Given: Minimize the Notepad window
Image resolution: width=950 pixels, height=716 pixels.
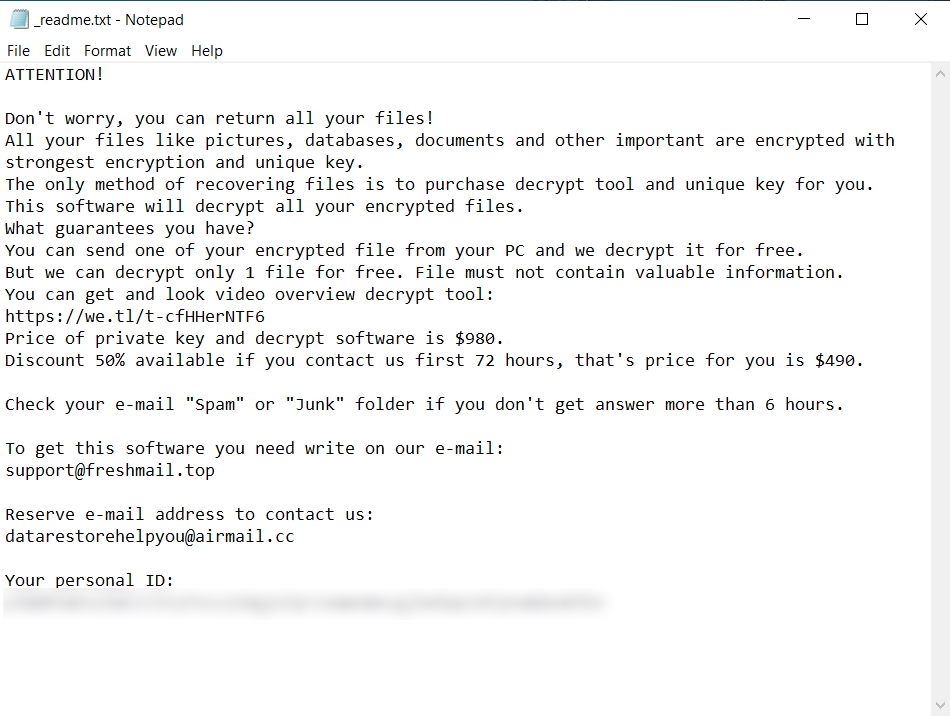Looking at the screenshot, I should [x=803, y=19].
